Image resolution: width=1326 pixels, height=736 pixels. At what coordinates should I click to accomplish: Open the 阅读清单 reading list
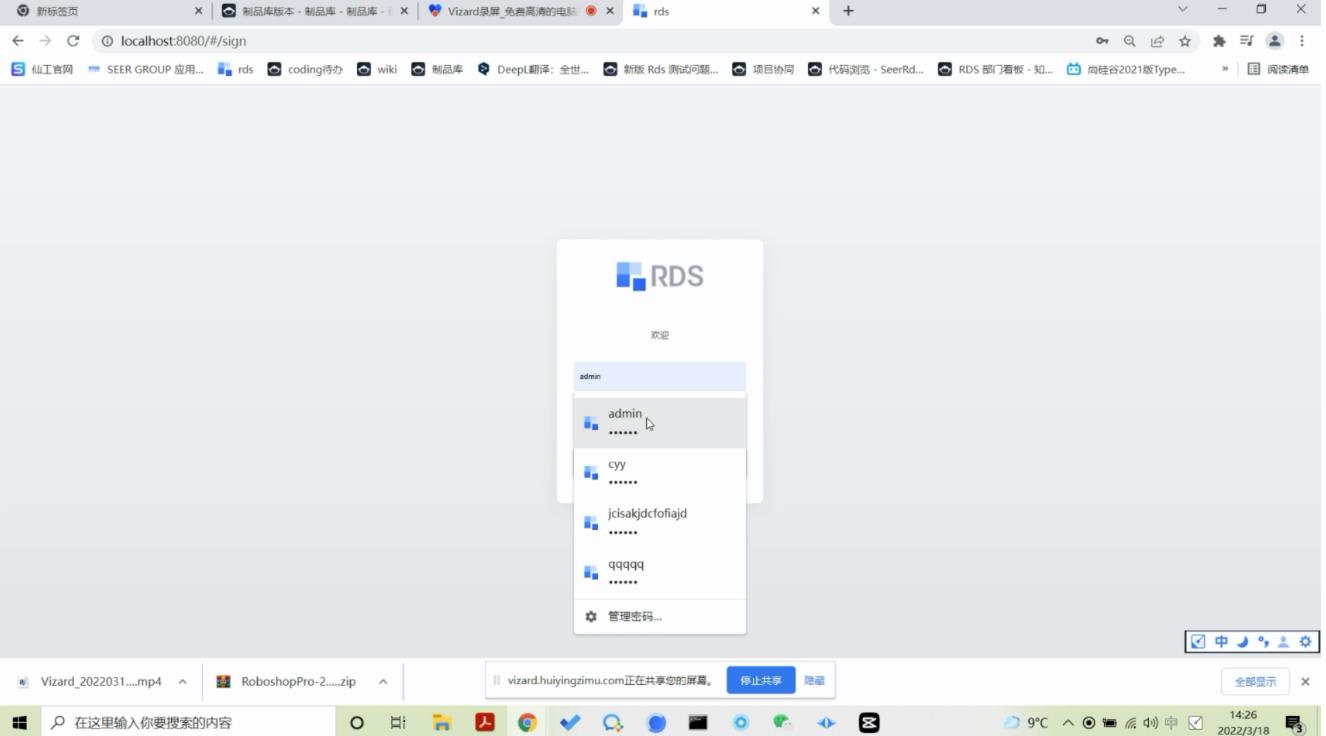1278,69
